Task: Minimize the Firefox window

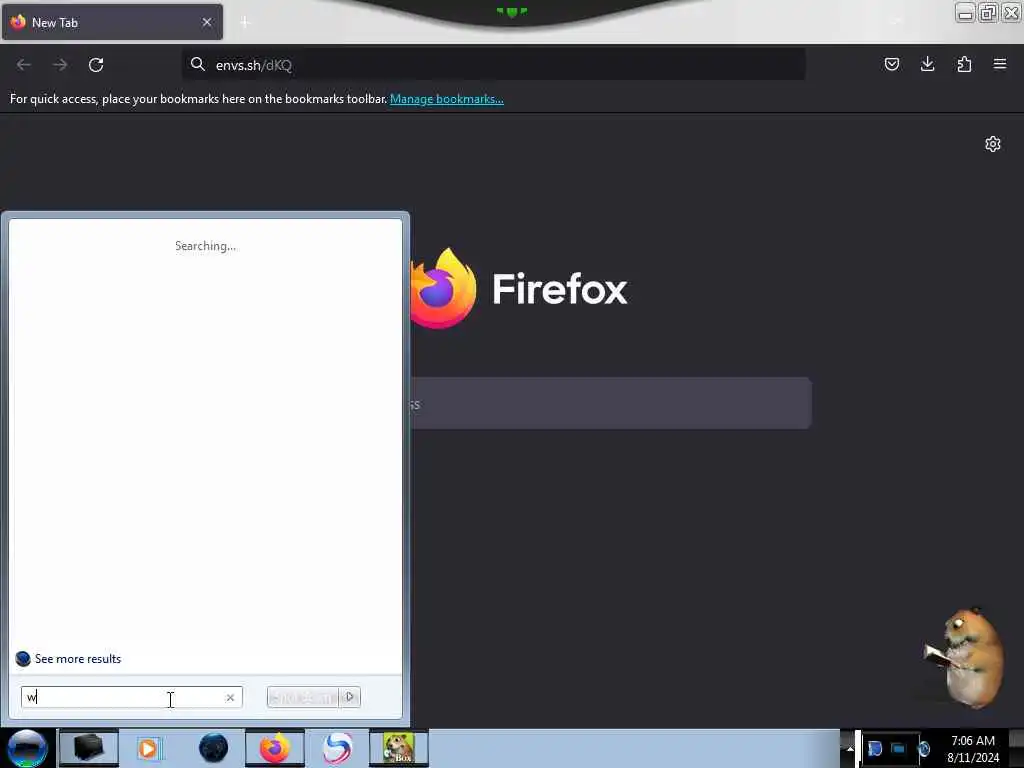Action: (x=965, y=12)
